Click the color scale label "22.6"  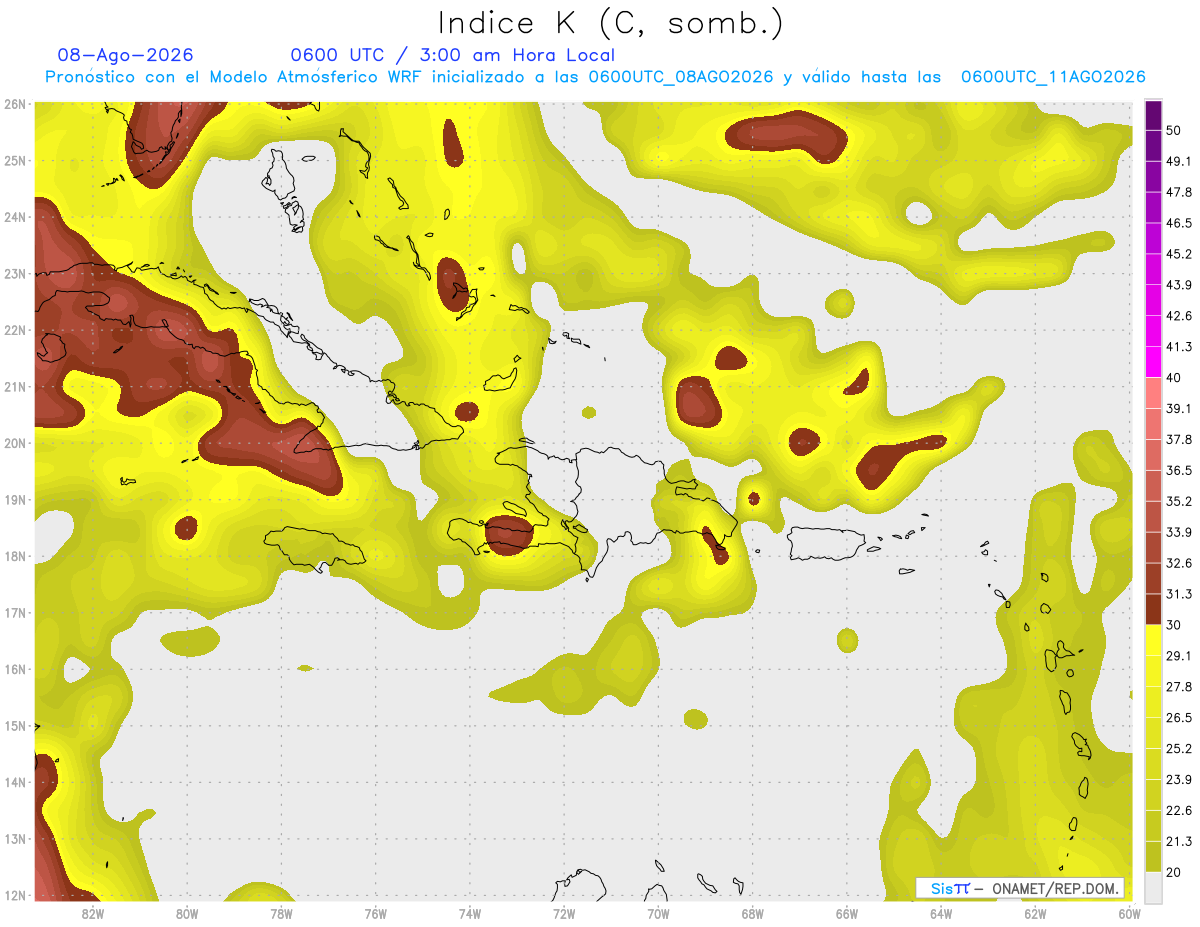click(1179, 810)
